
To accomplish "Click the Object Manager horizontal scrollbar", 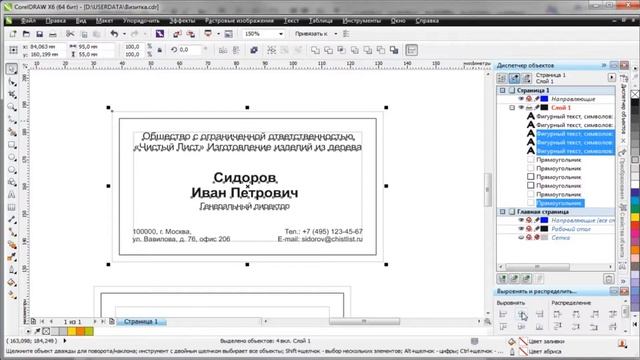I will click(x=556, y=267).
